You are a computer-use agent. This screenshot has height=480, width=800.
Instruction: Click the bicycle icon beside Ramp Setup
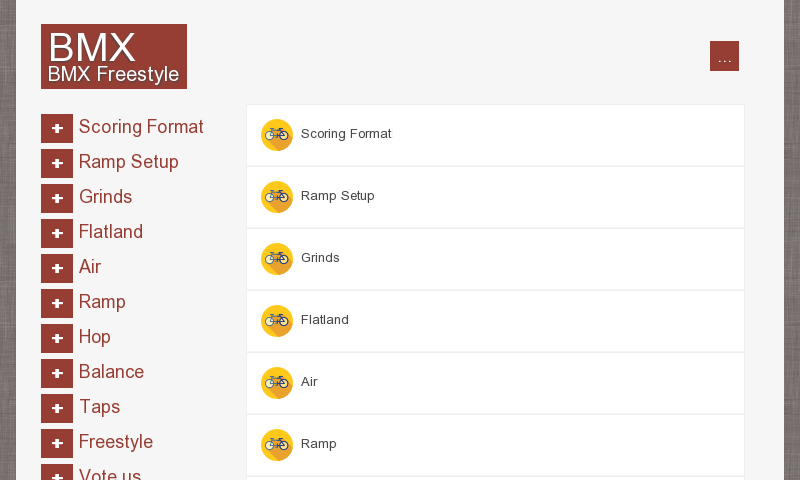277,197
